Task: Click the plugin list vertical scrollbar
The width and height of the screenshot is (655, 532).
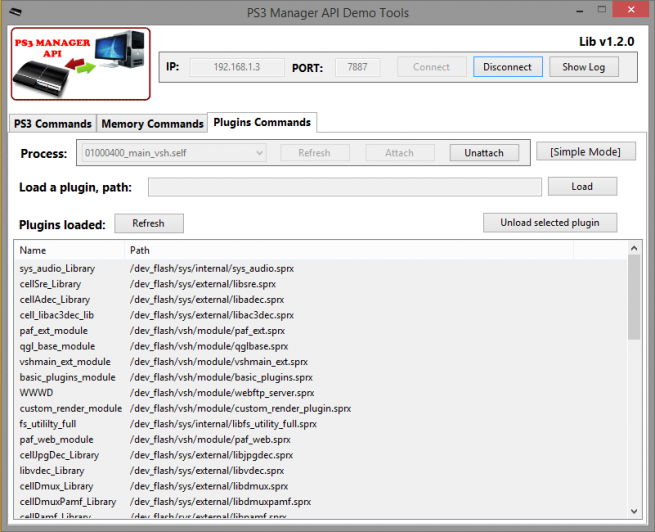Action: [634, 300]
